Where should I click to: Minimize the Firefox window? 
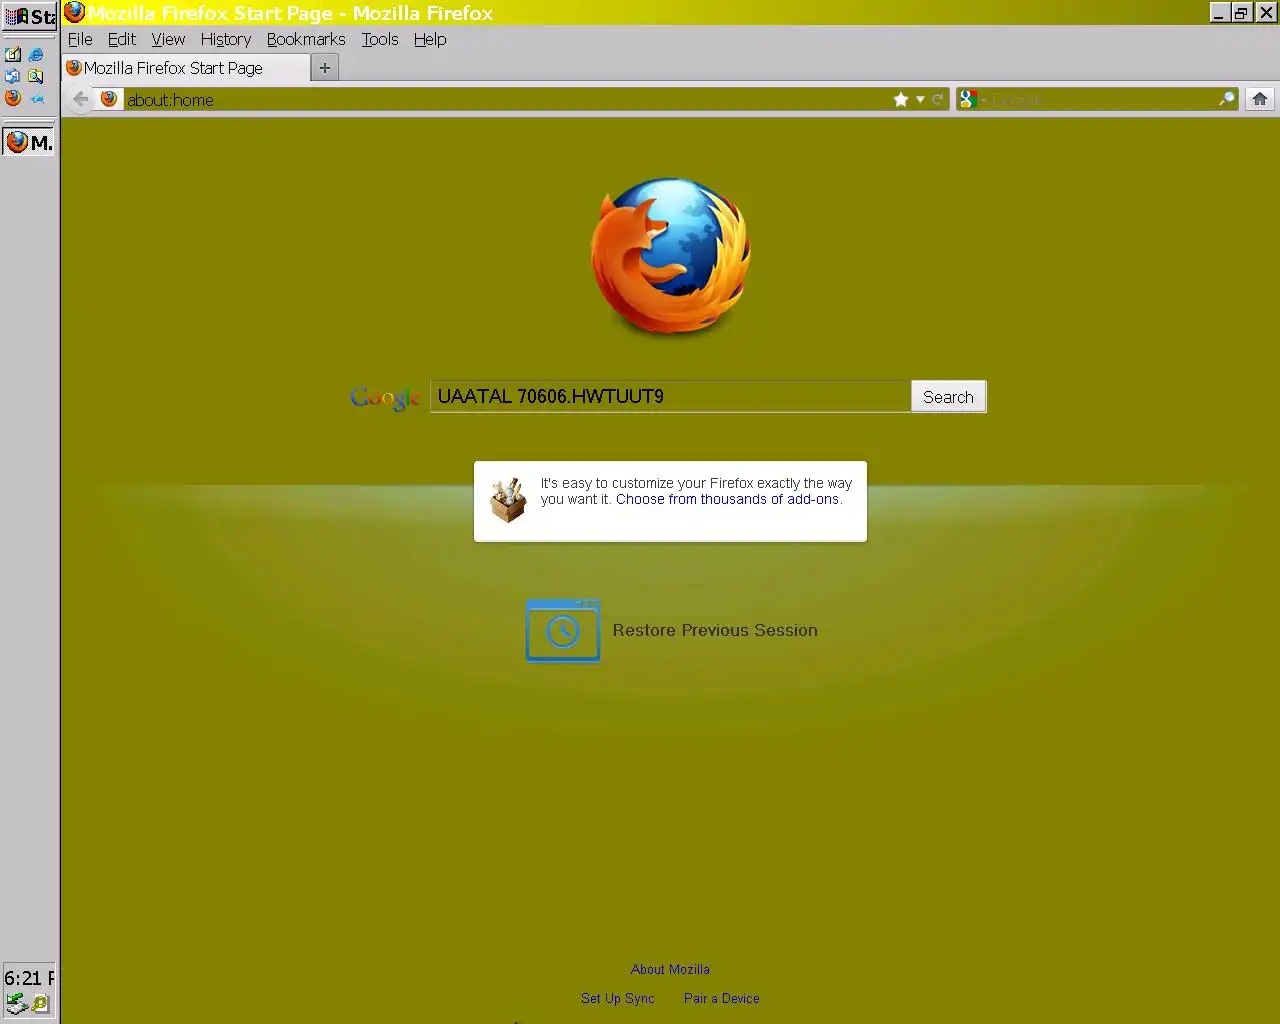click(1219, 13)
